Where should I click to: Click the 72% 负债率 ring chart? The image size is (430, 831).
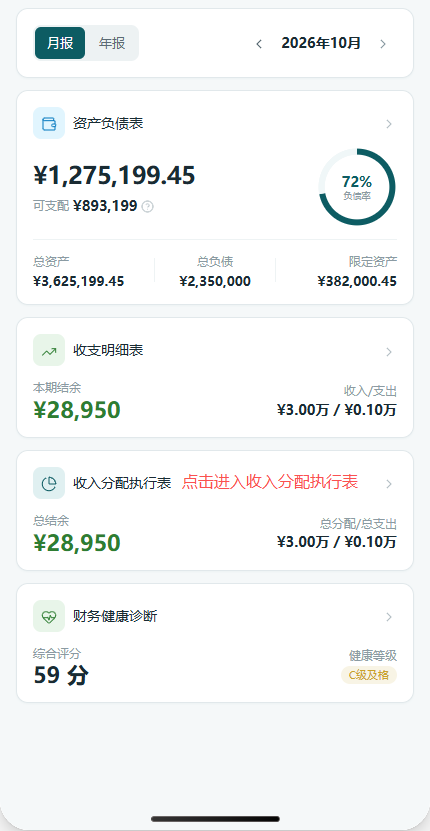357,187
